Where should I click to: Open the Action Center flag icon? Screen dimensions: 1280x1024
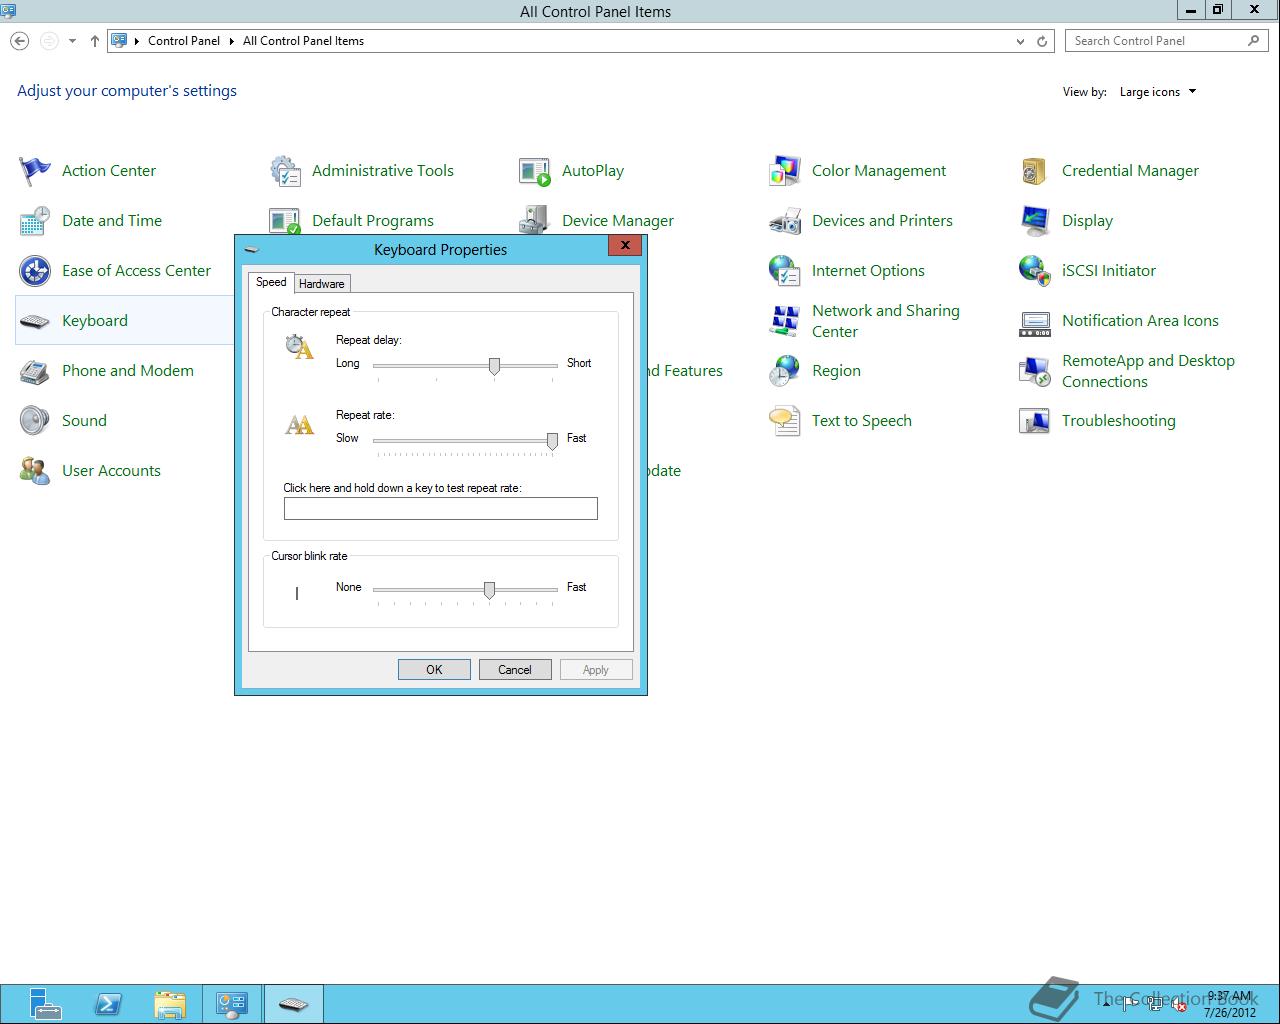point(35,171)
